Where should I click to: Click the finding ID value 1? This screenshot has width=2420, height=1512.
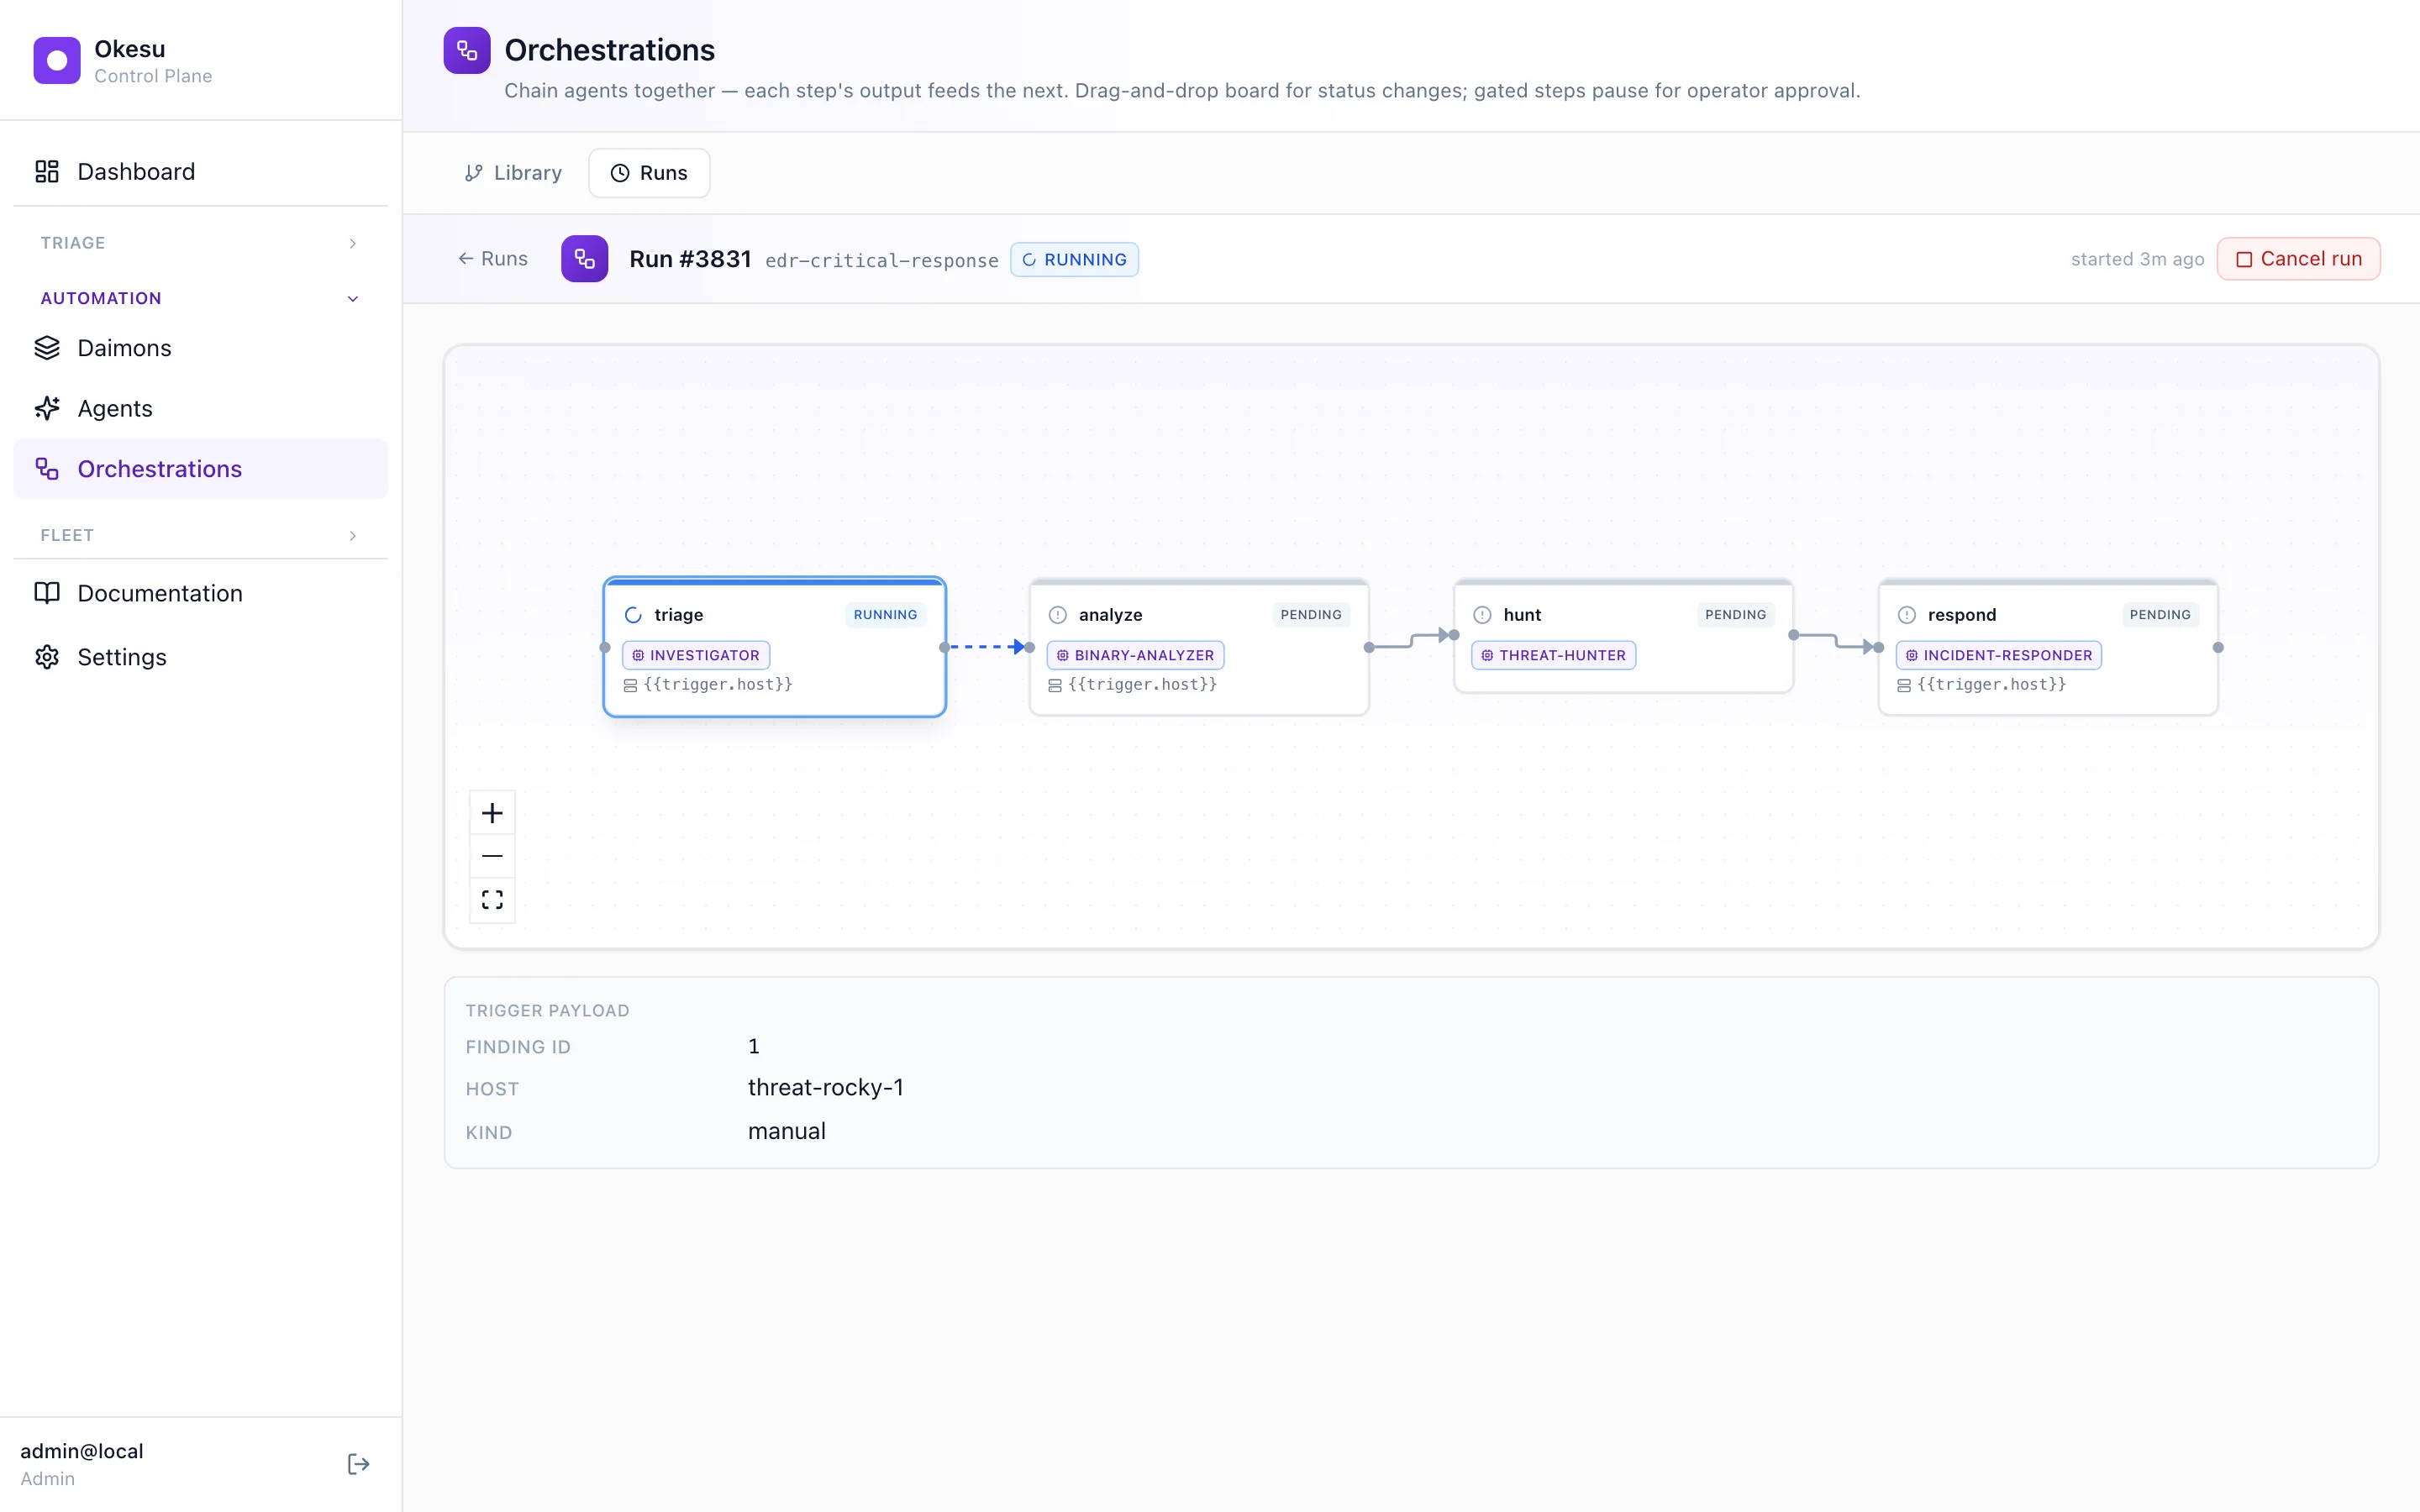754,1046
